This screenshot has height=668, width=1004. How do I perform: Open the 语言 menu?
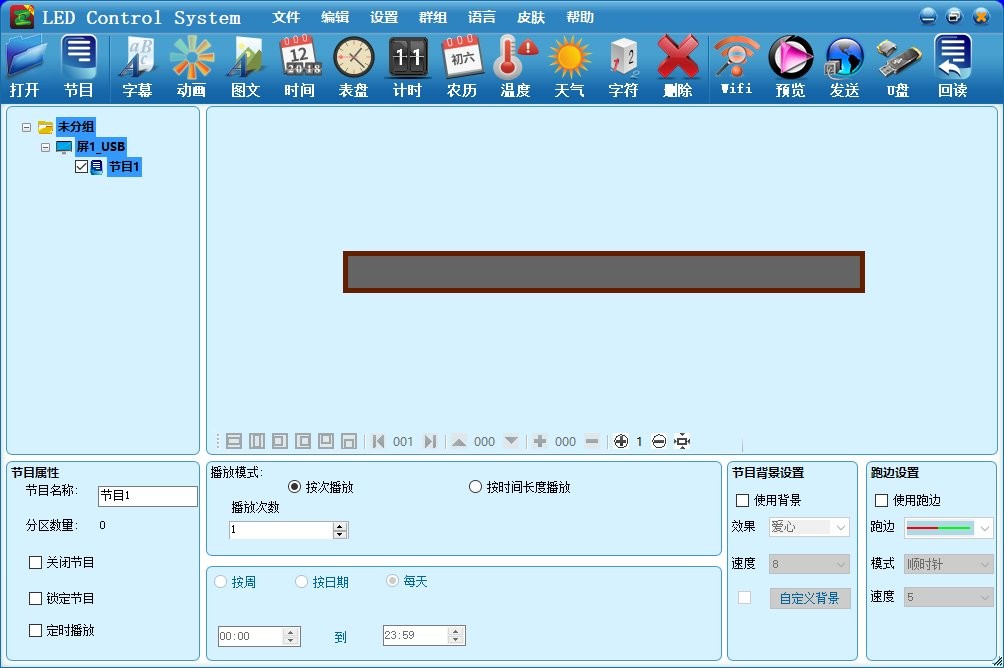tap(481, 16)
